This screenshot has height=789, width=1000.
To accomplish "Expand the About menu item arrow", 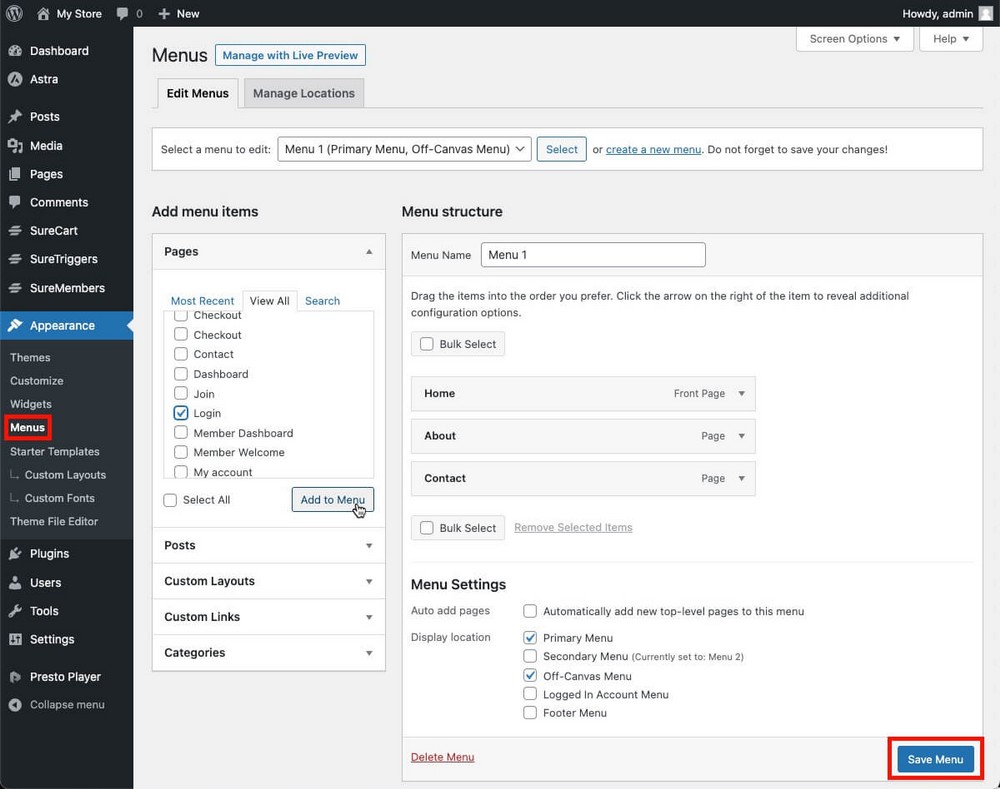I will [742, 436].
